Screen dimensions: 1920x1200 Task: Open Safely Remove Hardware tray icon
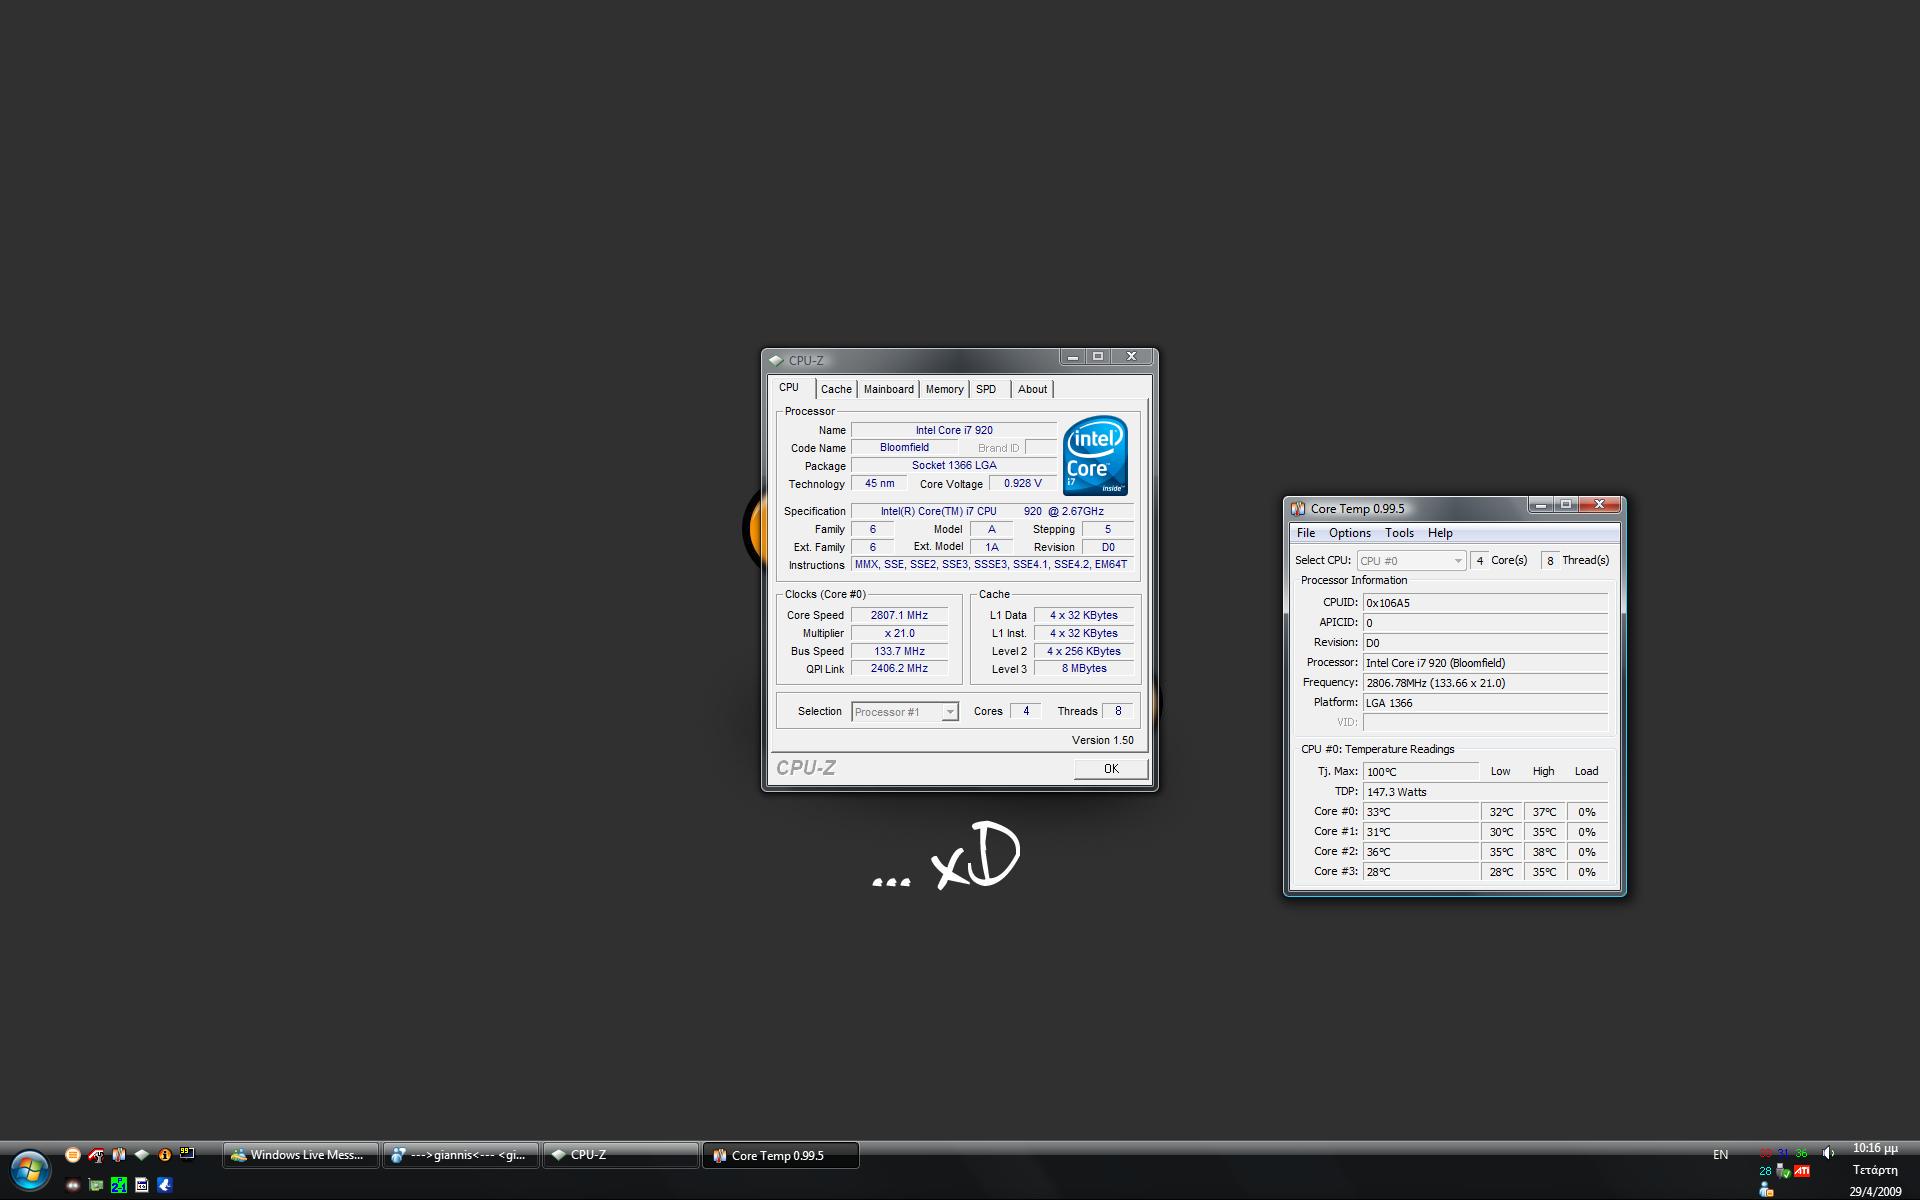[1783, 1171]
